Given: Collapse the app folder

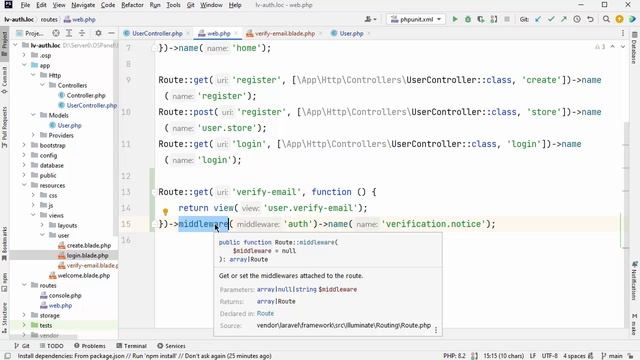Looking at the screenshot, I should [x=24, y=65].
